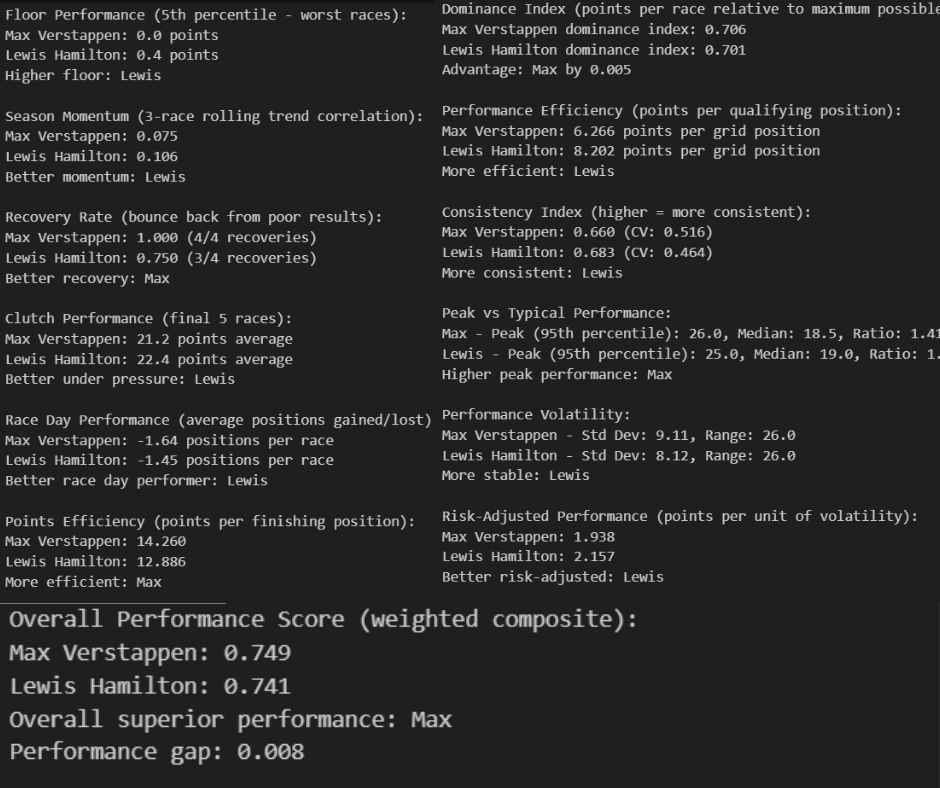Click the 'Floor Performance' heading line
940x788 pixels.
[x=206, y=15]
